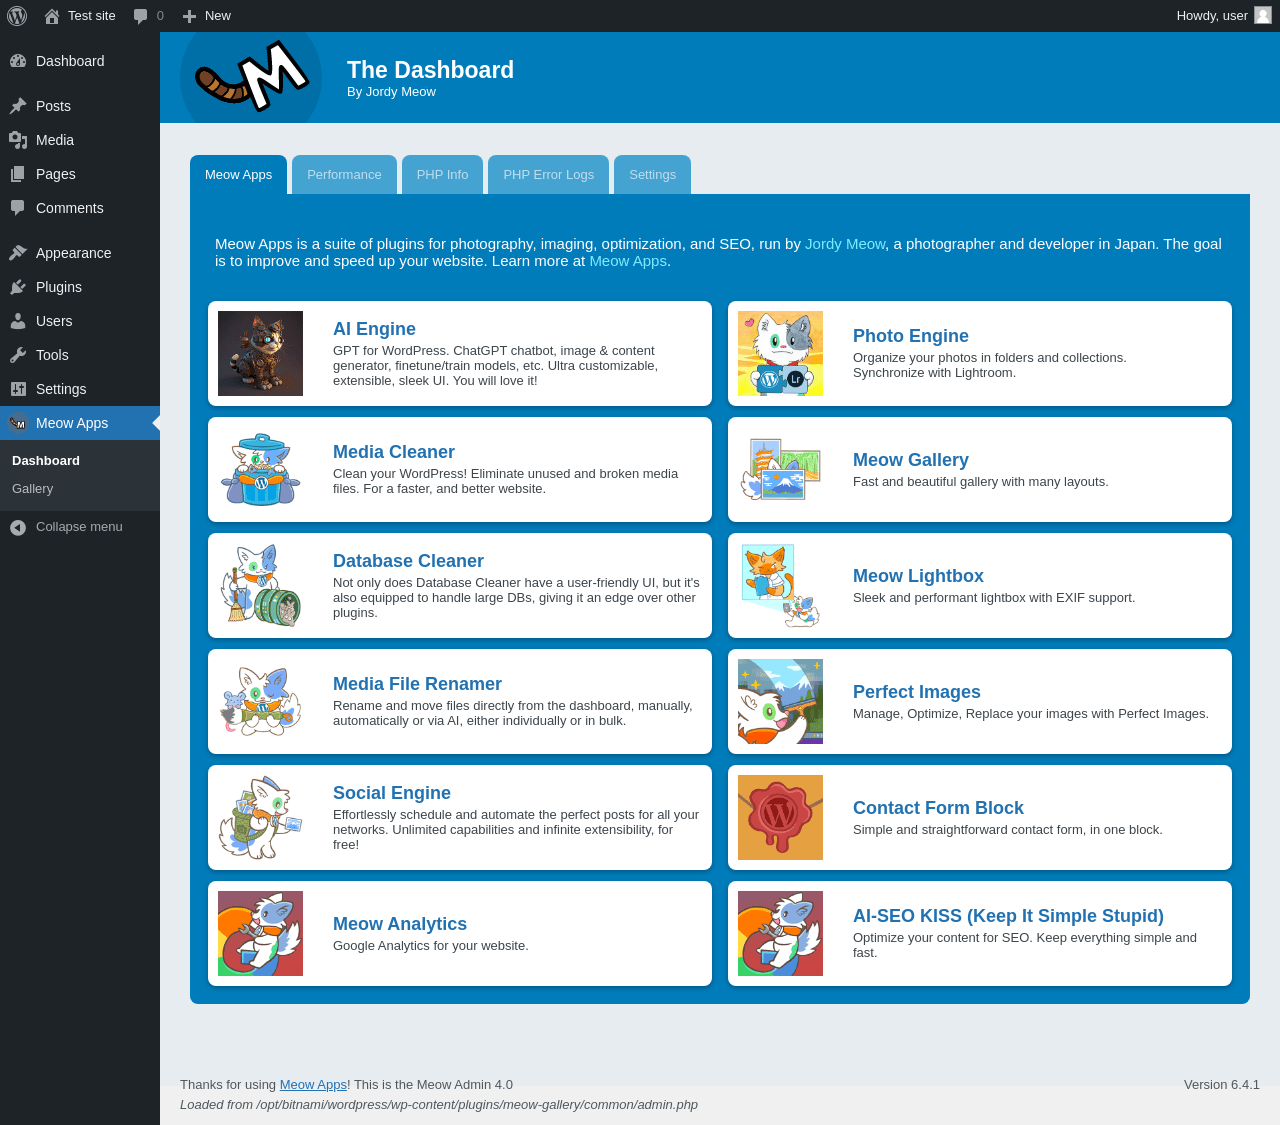Screen dimensions: 1280x1125
Task: Click the Collapse menu arrow icon
Action: point(18,527)
